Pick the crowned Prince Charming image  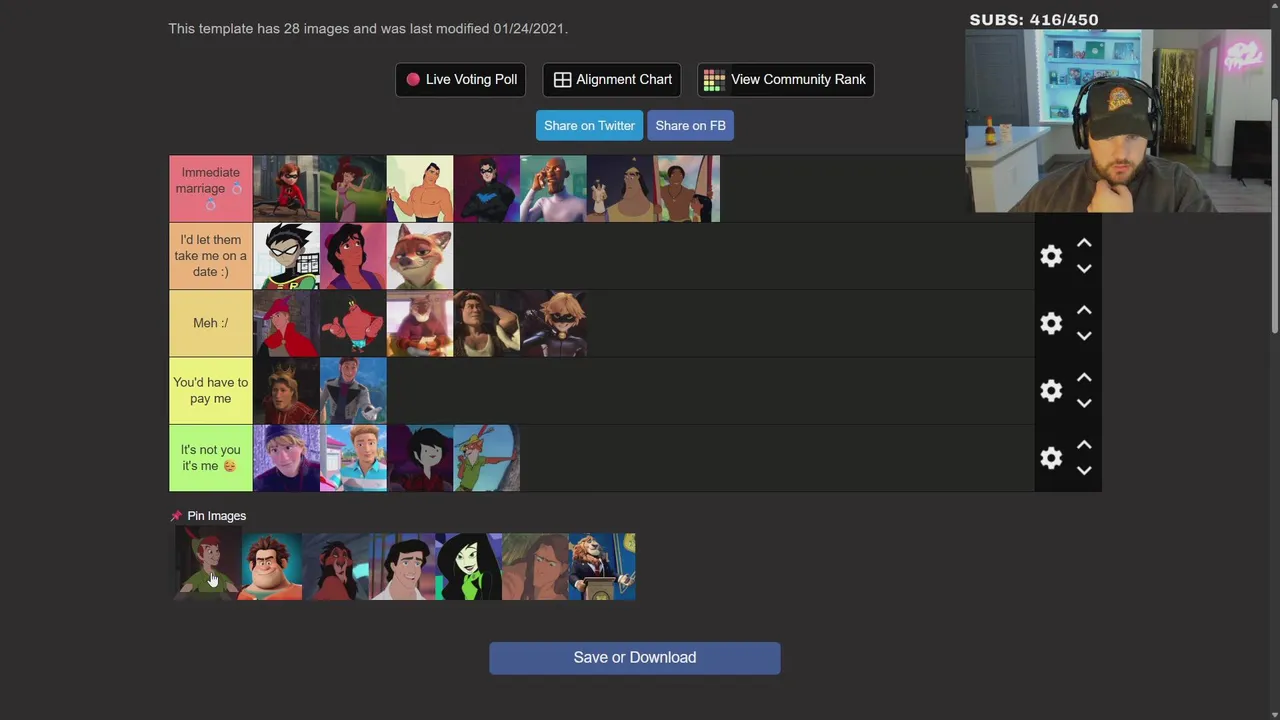pyautogui.click(x=286, y=390)
